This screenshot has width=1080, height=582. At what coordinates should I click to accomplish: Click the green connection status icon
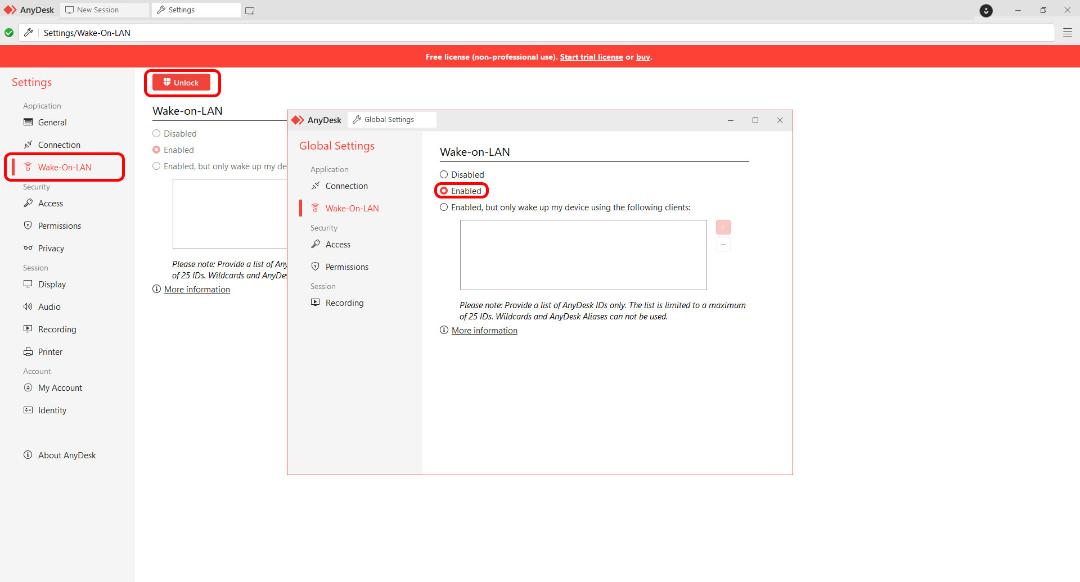(x=9, y=32)
